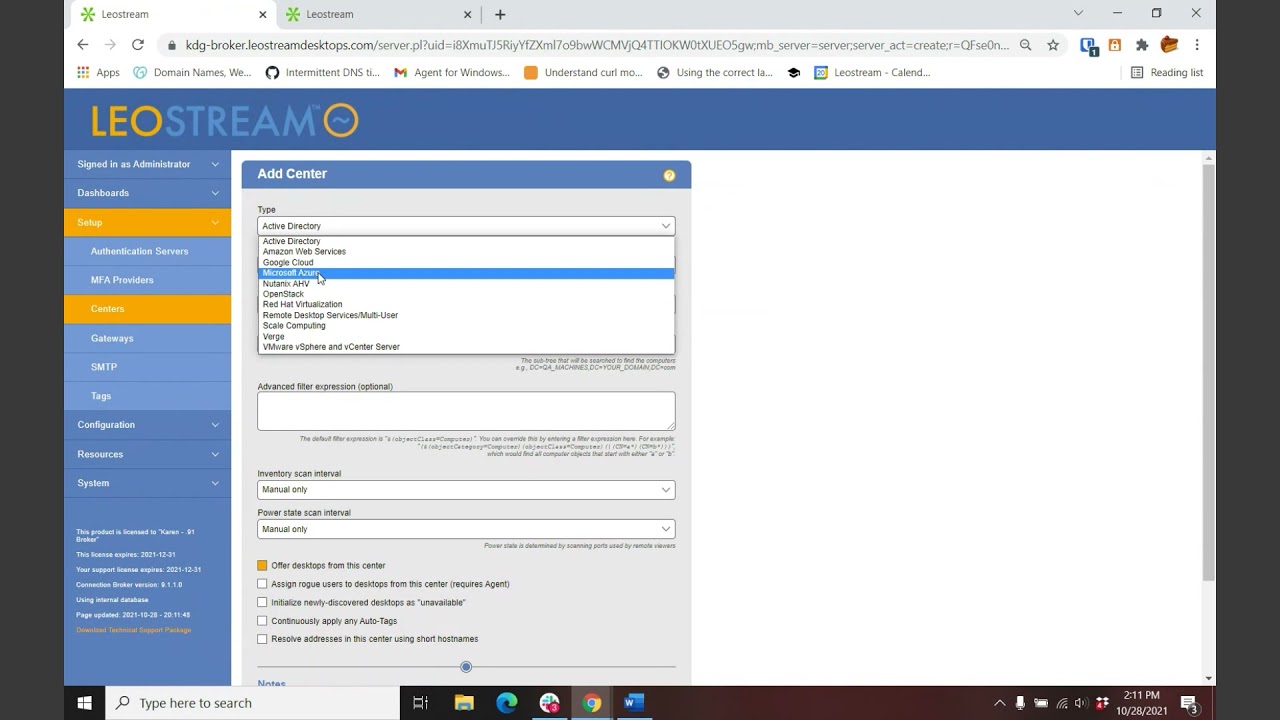Bookmark this page with the star icon

1053,45
